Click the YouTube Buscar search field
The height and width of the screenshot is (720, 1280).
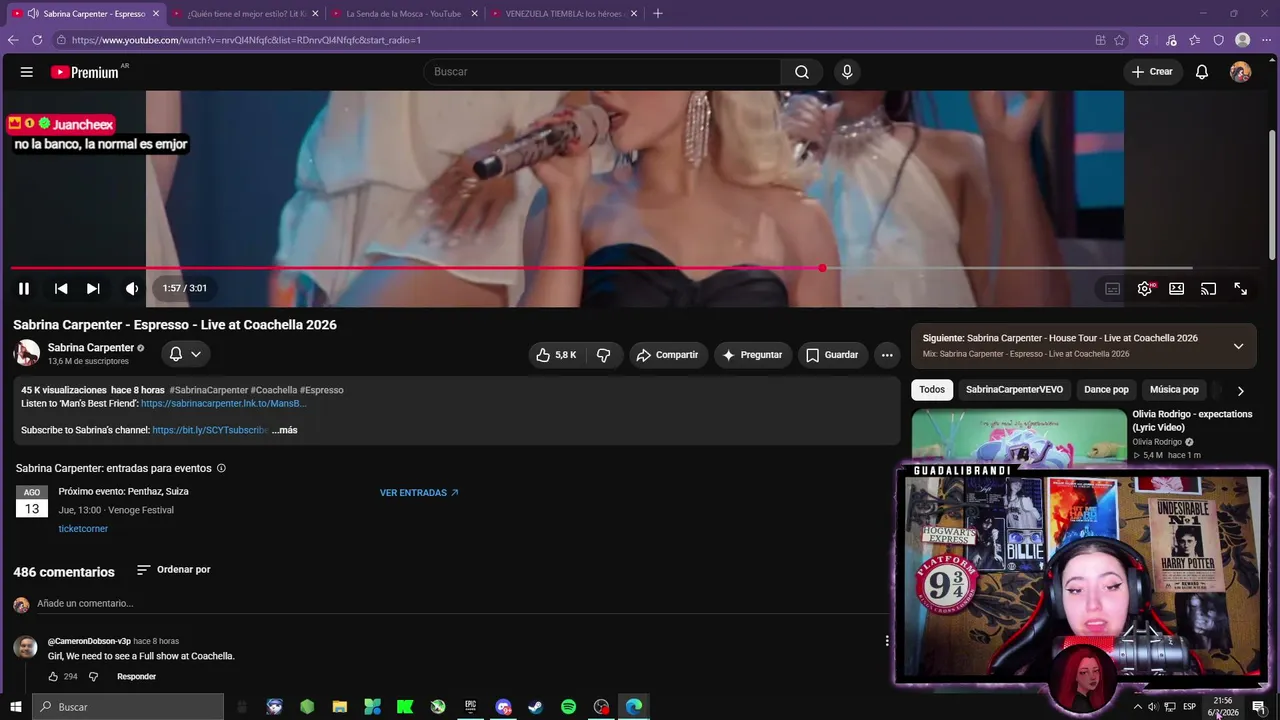pyautogui.click(x=603, y=72)
